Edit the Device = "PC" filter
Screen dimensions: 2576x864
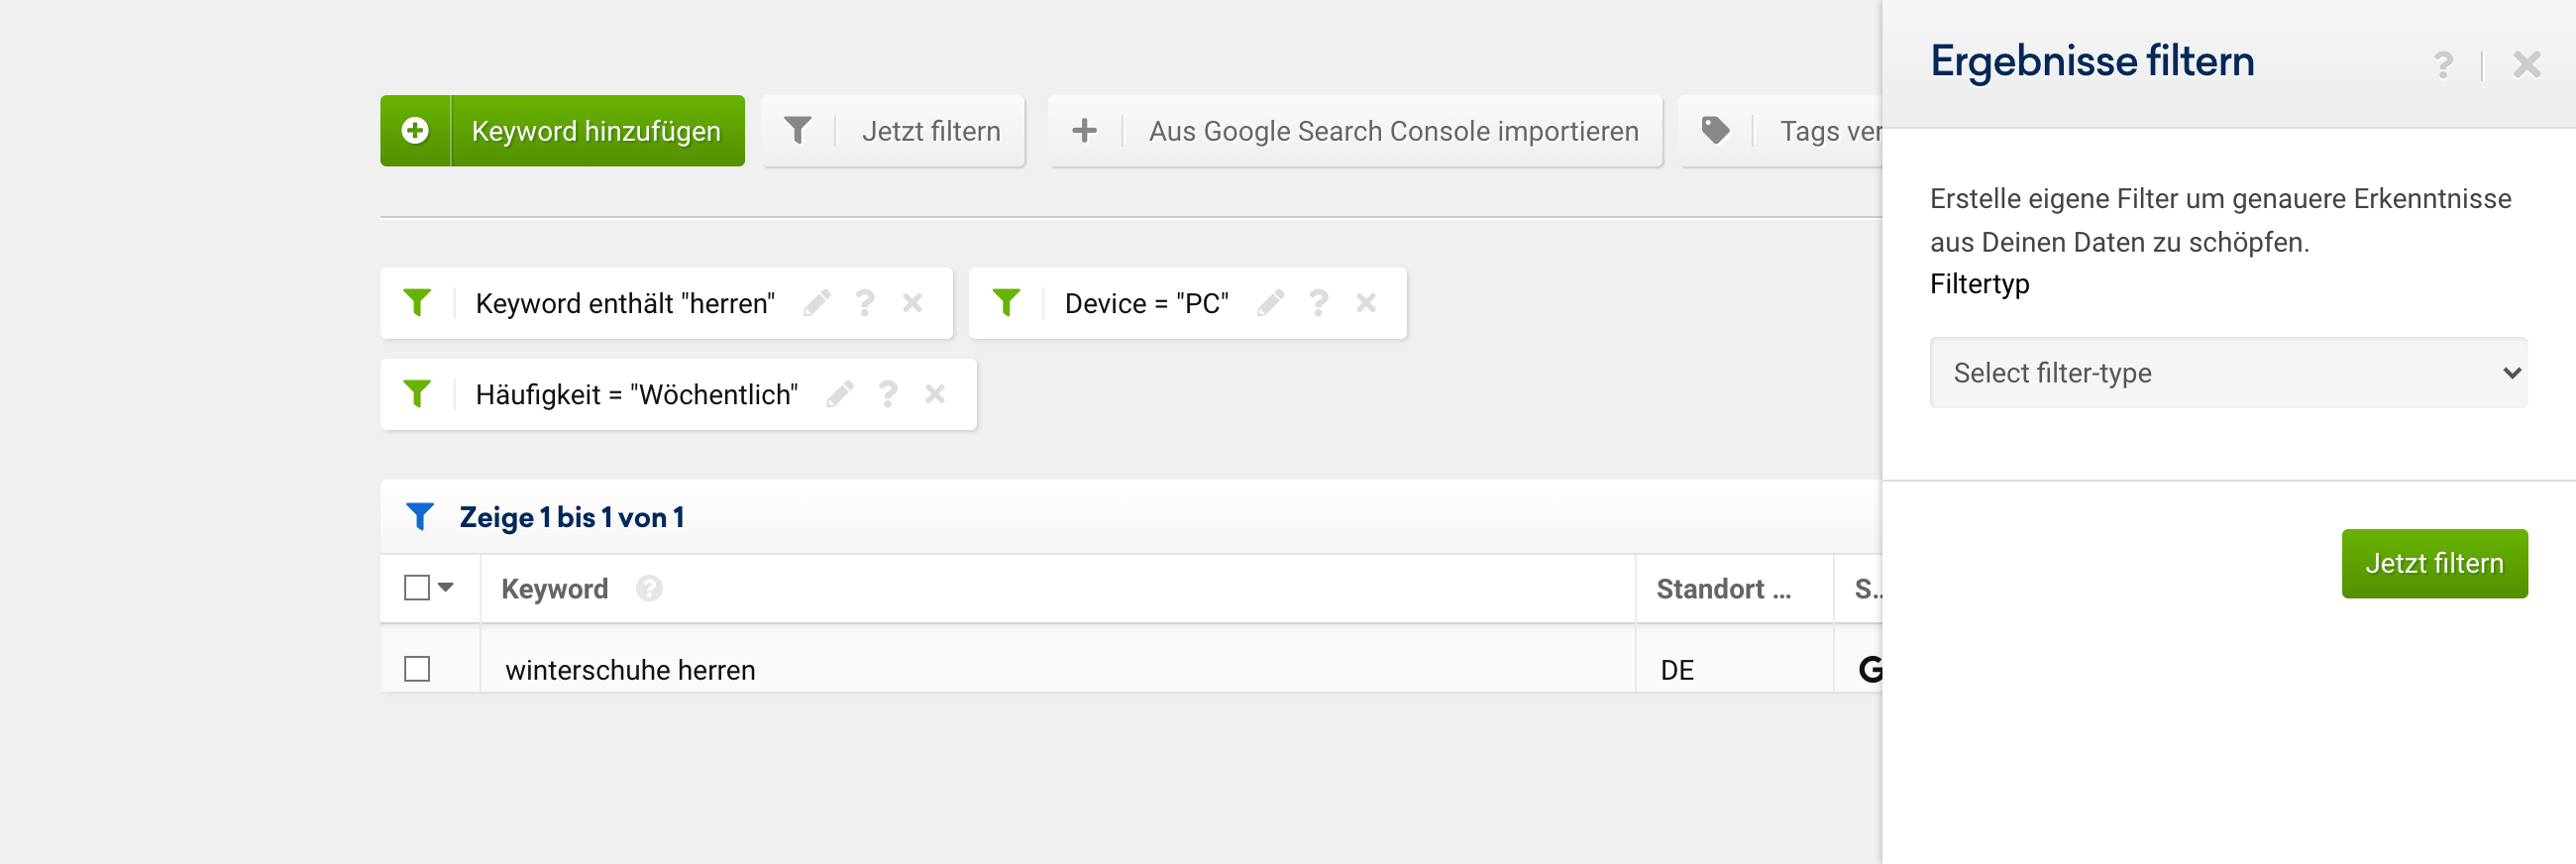(x=1270, y=303)
